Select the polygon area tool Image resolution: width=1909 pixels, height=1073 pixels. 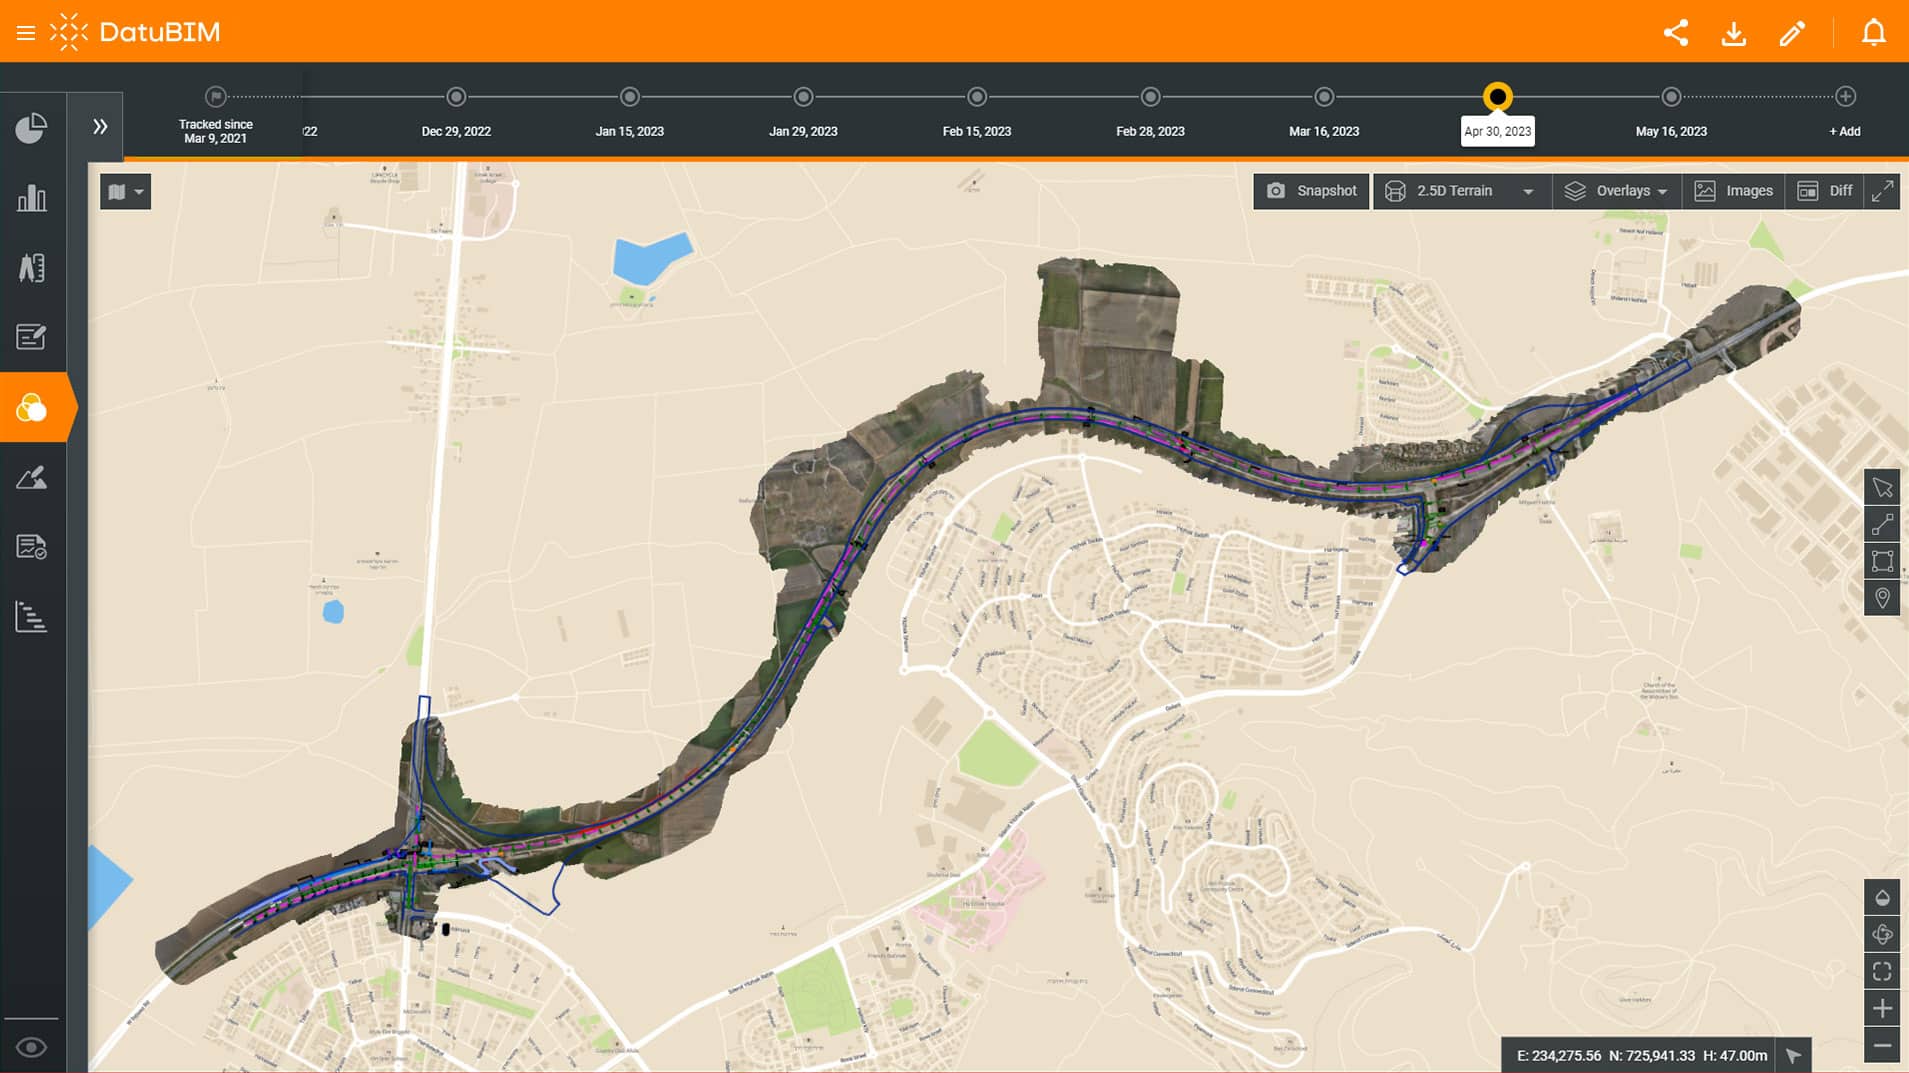pos(1884,561)
